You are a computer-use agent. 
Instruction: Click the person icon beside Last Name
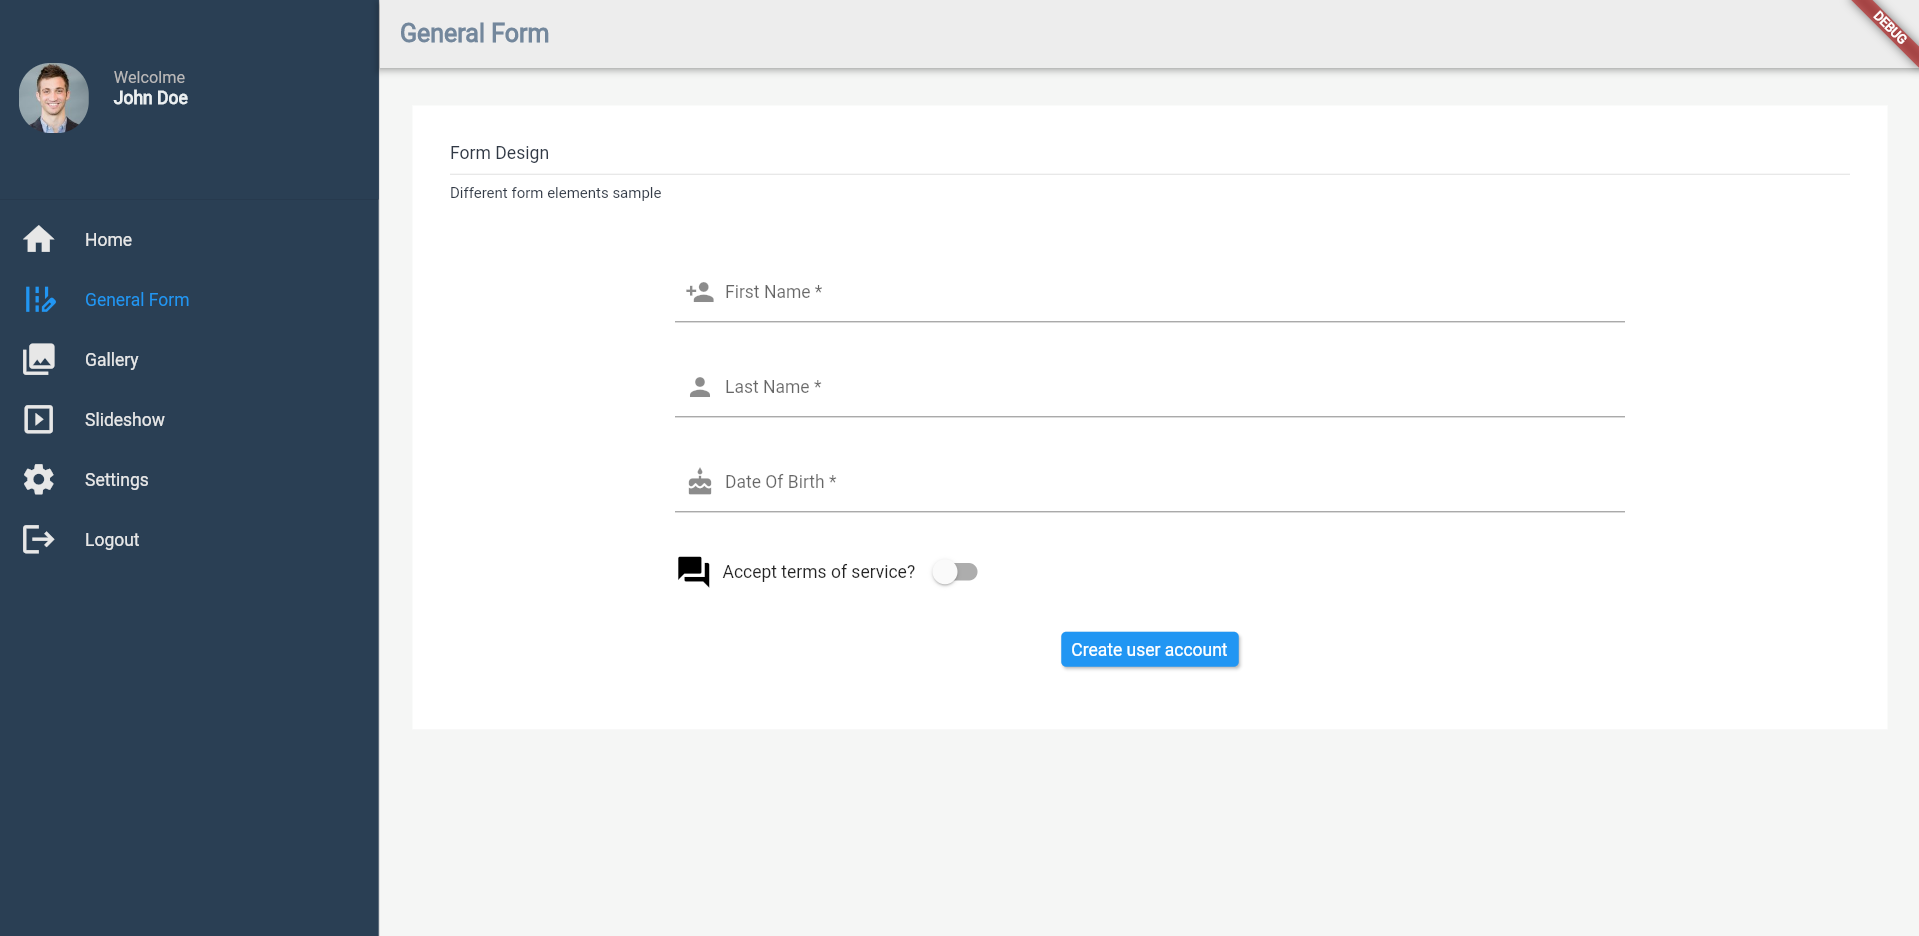tap(698, 386)
